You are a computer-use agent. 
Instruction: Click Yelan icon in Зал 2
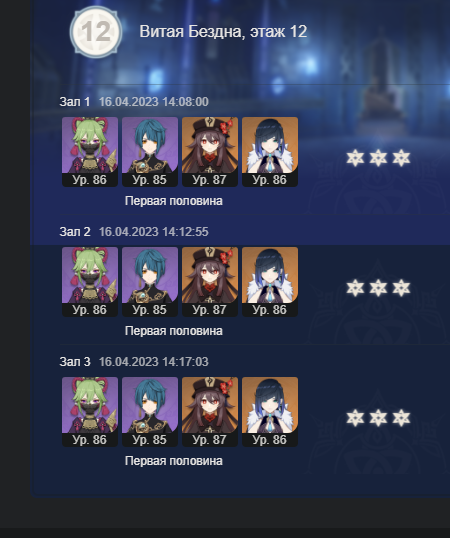click(x=270, y=282)
